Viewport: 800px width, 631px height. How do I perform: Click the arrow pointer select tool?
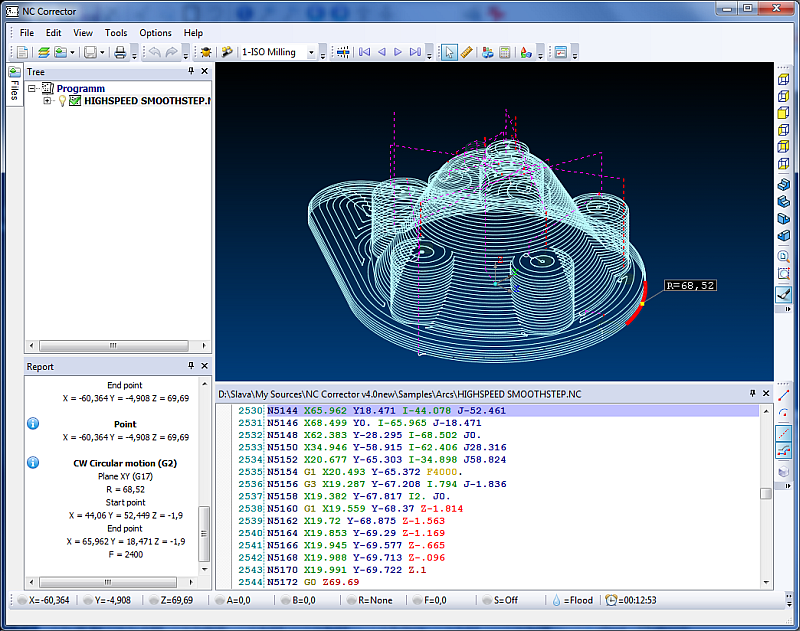pyautogui.click(x=450, y=52)
